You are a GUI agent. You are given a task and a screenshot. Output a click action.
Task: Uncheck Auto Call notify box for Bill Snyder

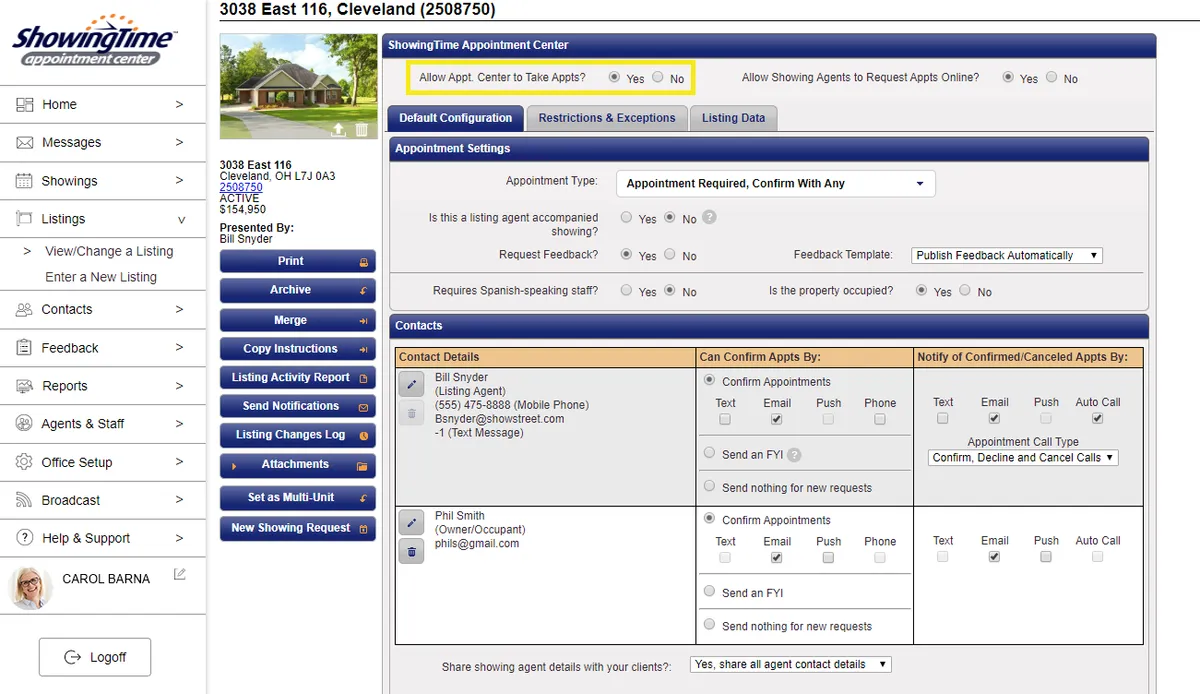click(1098, 418)
